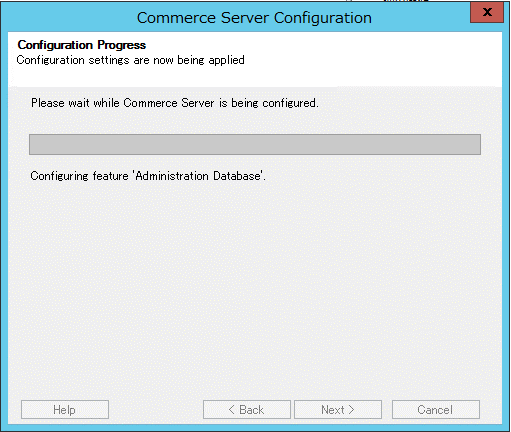This screenshot has height=432, width=511.
Task: Click the 'Administration Database' feature name
Action: click(x=198, y=176)
